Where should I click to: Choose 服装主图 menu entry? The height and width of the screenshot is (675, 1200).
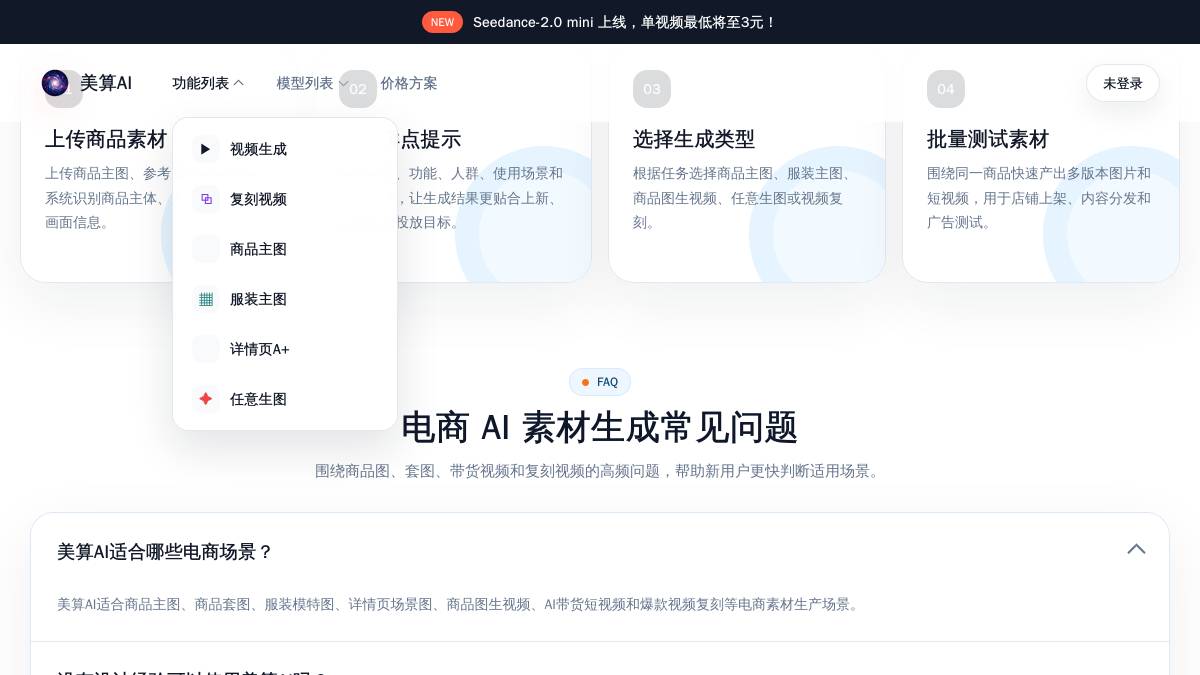point(285,299)
